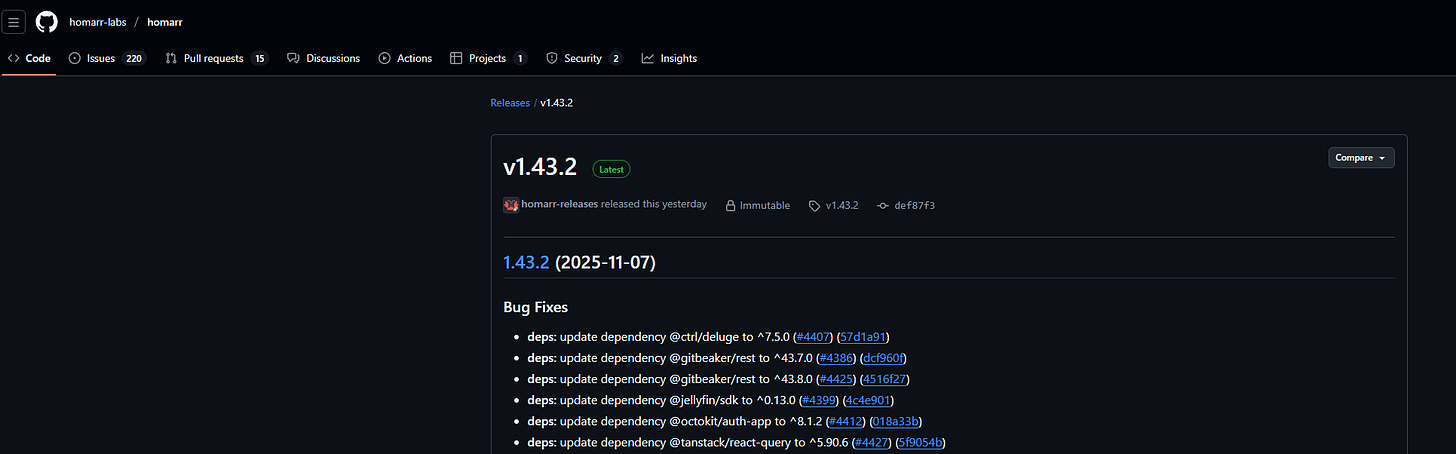
Task: Open pull request #4399
Action: (819, 400)
